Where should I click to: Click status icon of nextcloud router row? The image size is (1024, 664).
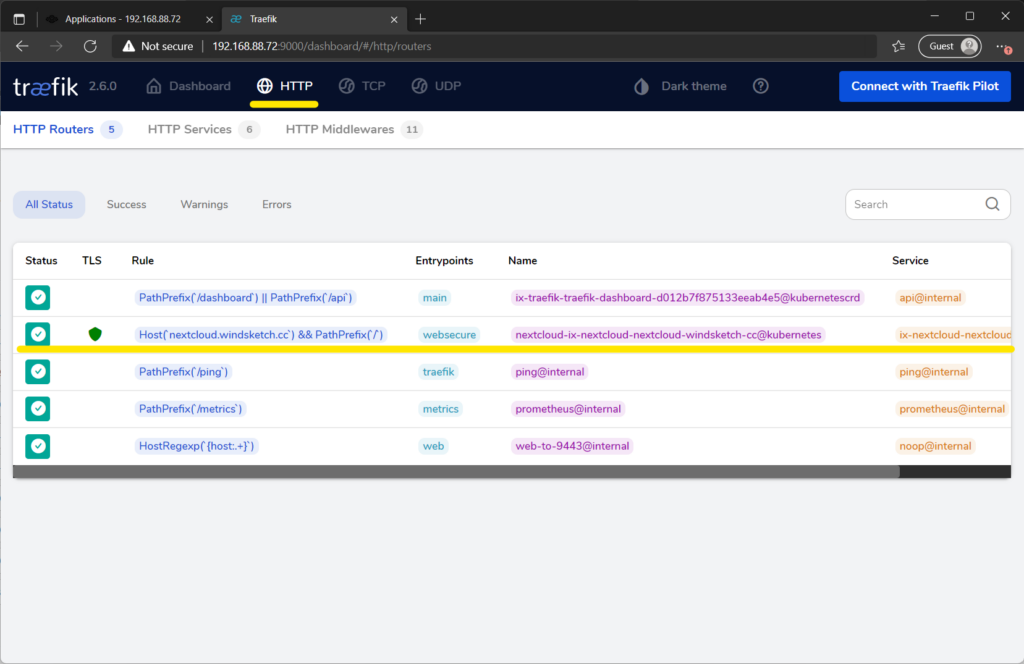coord(38,334)
